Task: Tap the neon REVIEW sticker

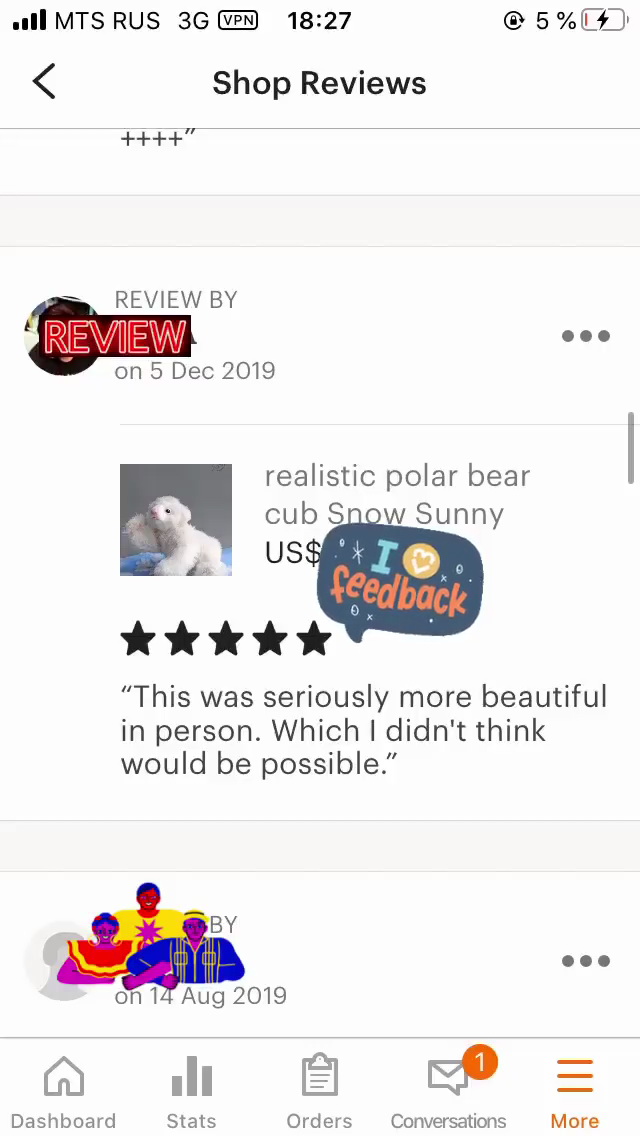Action: tap(116, 337)
